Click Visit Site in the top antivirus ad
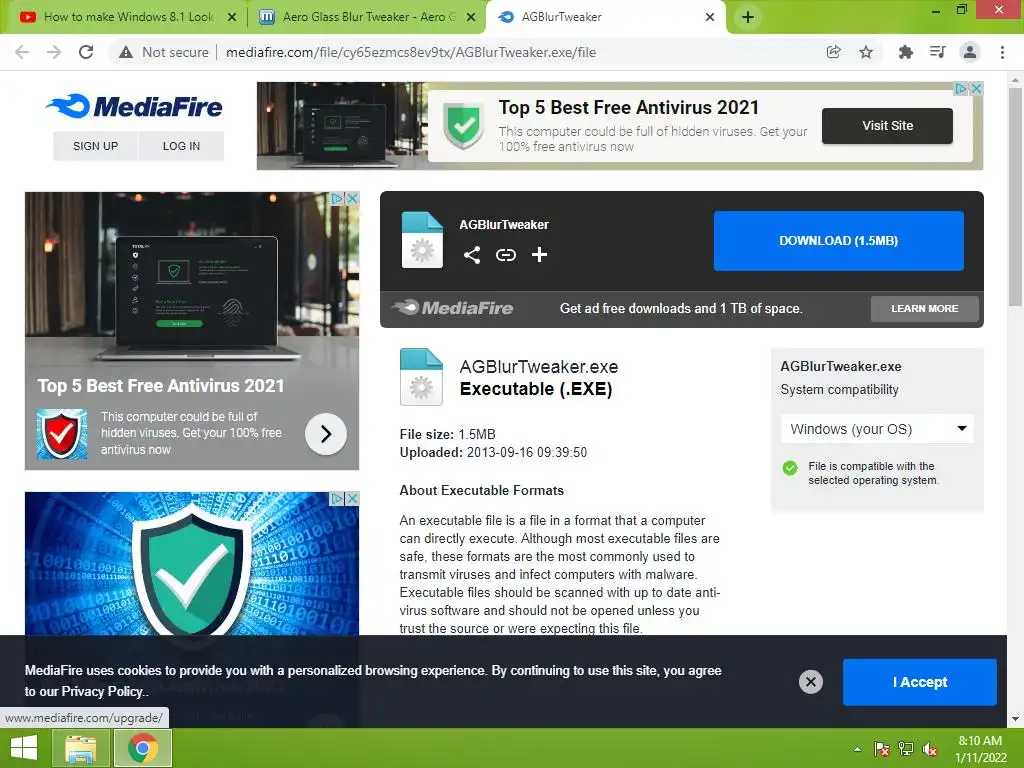Screen dimensions: 1024x768 tap(887, 125)
